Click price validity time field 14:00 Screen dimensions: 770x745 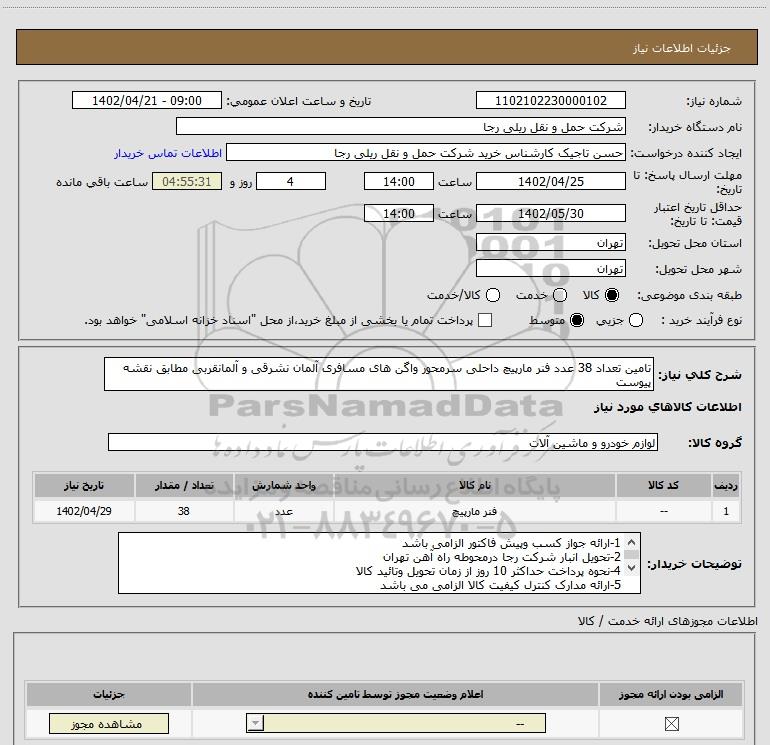click(399, 213)
